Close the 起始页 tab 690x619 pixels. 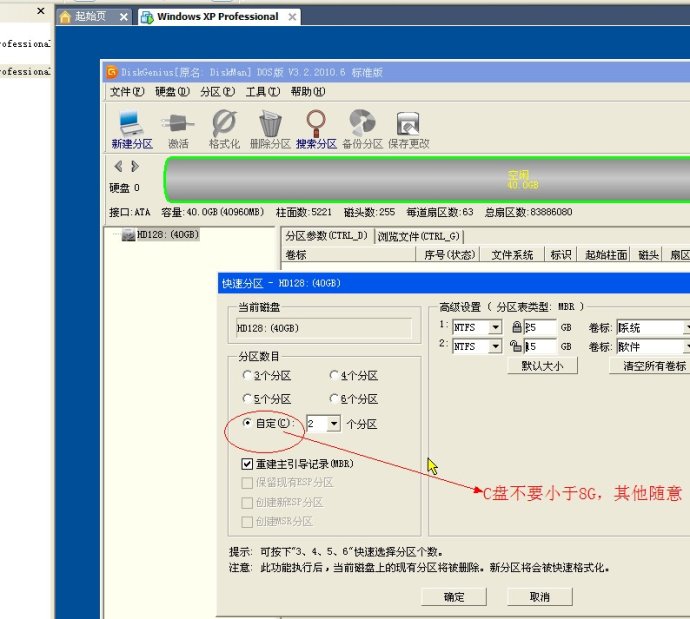pos(124,17)
